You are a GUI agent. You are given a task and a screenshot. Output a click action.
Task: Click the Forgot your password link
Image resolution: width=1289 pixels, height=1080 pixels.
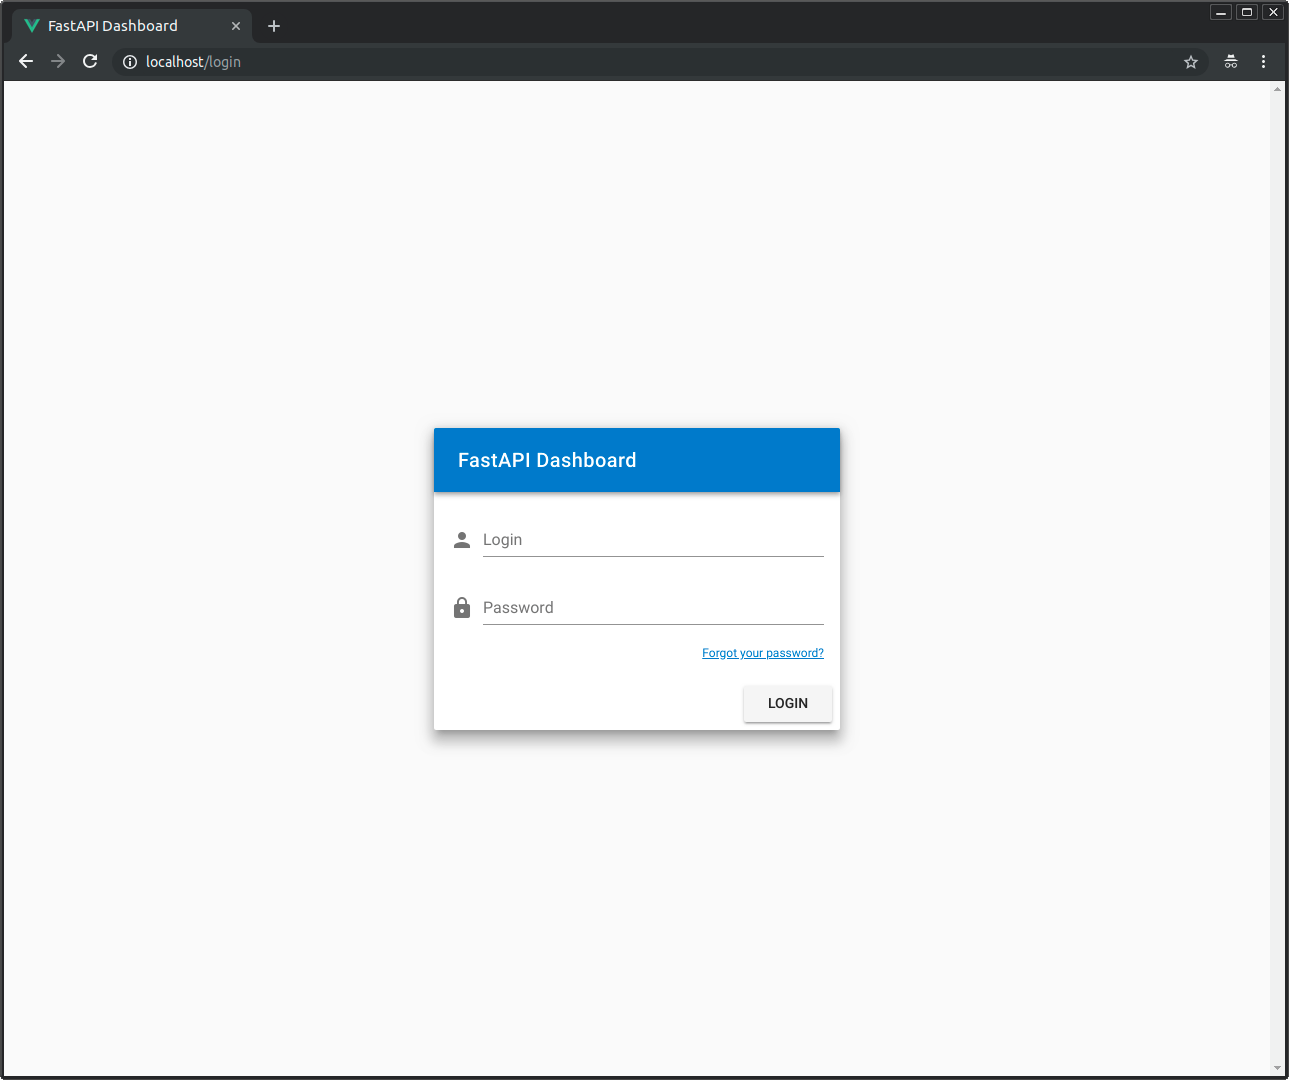[762, 652]
